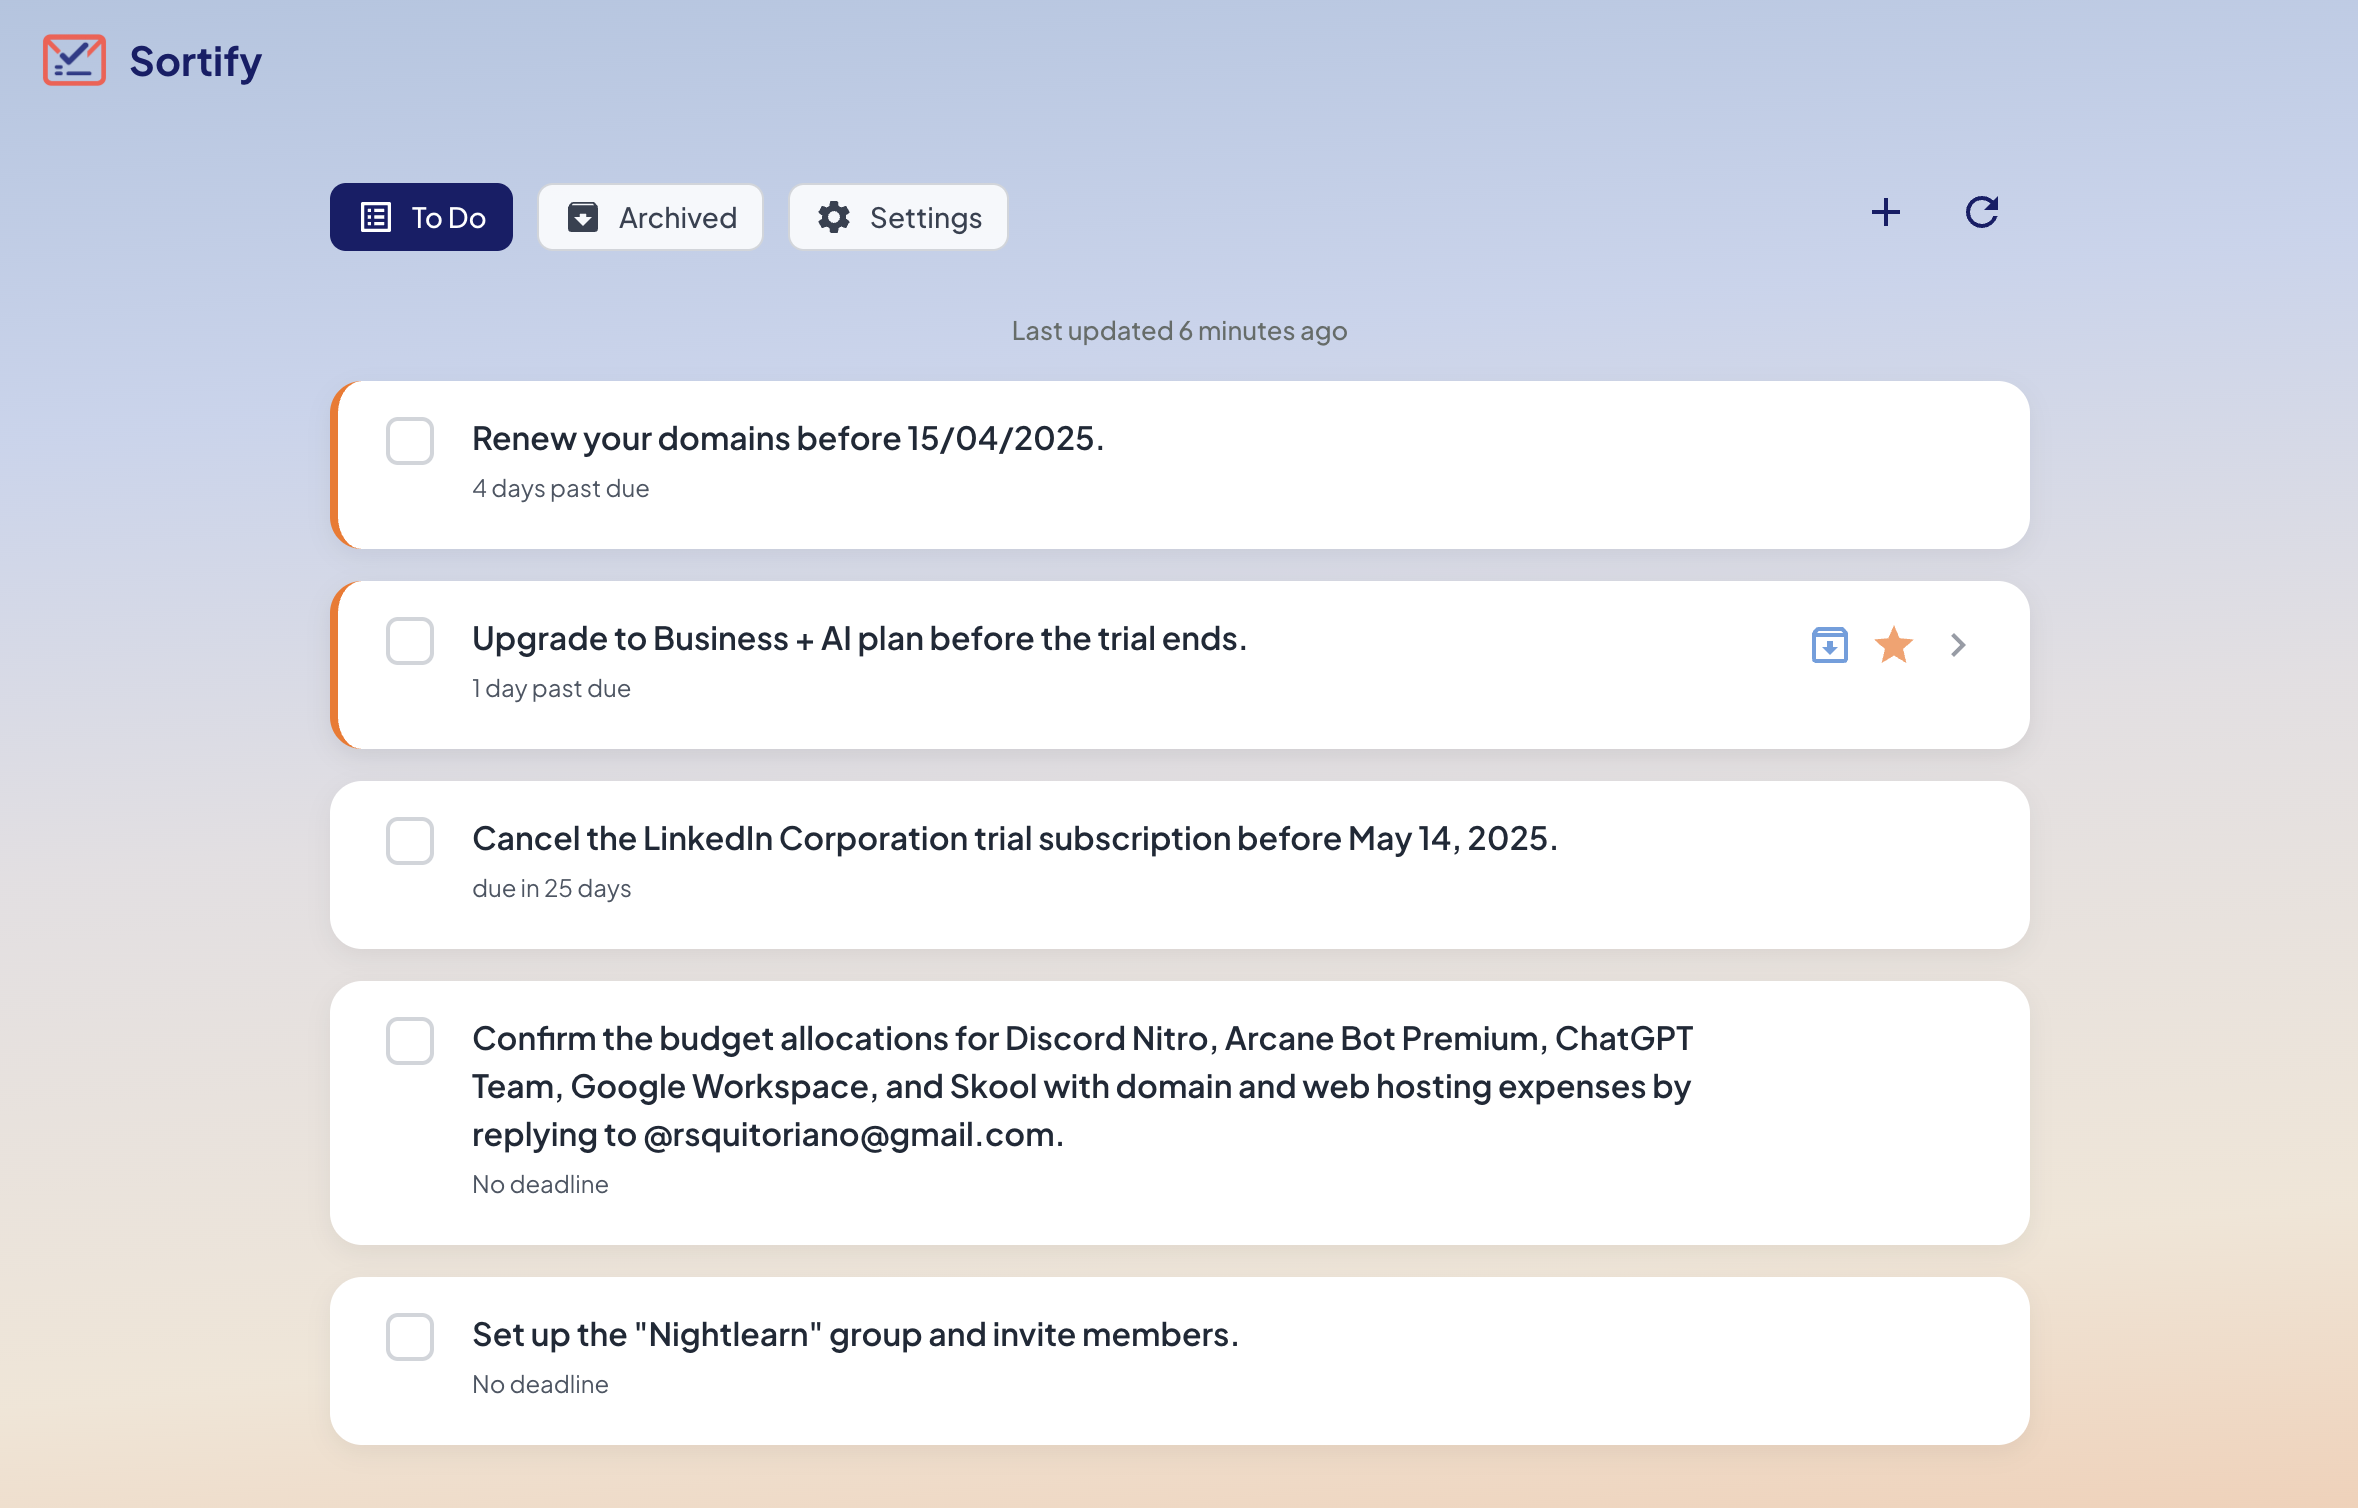Open the Cancel LinkedIn subscription task card
Viewport: 2358px width, 1508px height.
click(x=1014, y=839)
